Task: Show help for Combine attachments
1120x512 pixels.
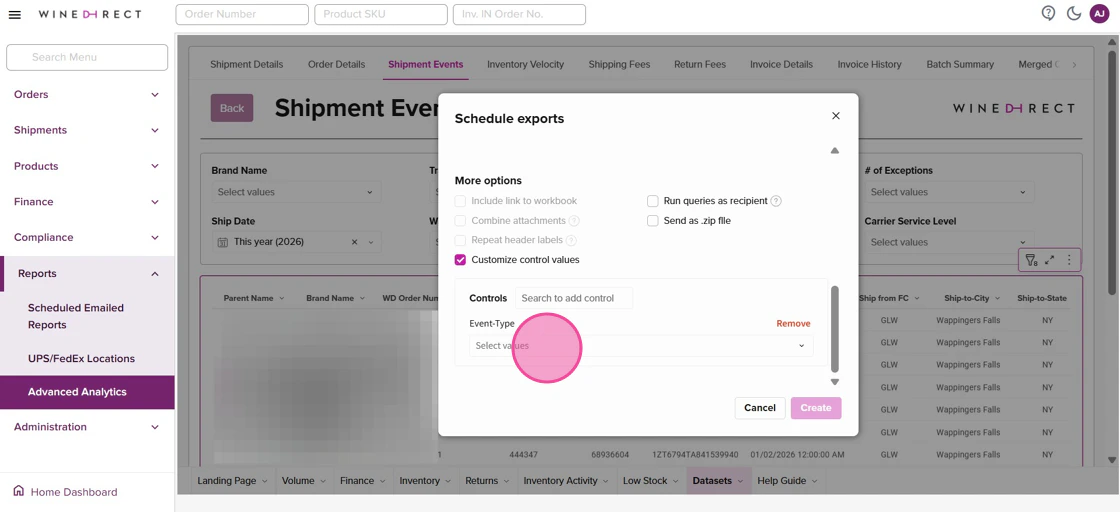Action: coord(574,221)
